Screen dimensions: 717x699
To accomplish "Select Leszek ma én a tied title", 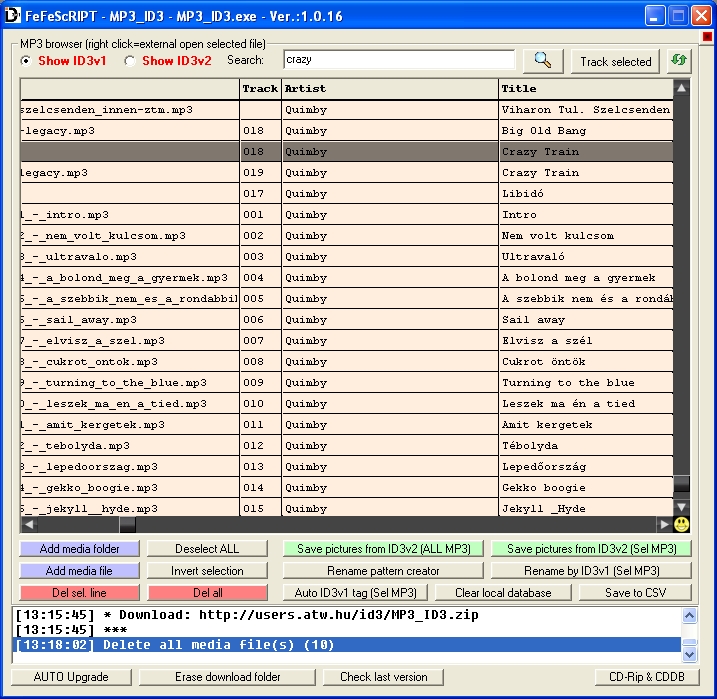I will tap(586, 404).
